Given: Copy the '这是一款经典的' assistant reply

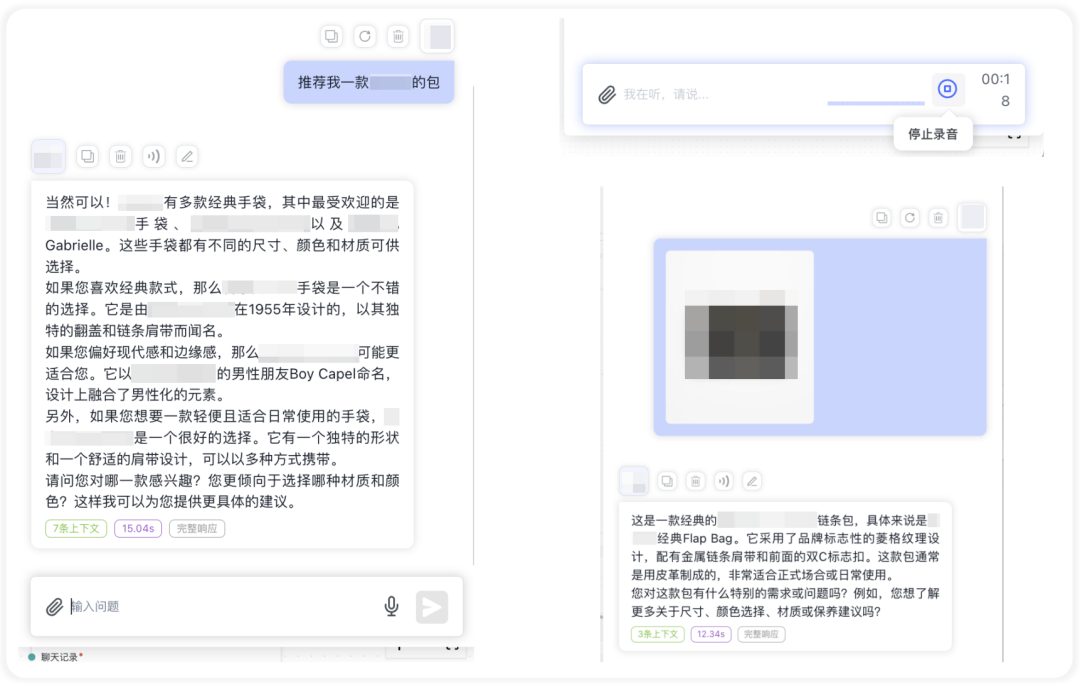Looking at the screenshot, I should point(667,481).
